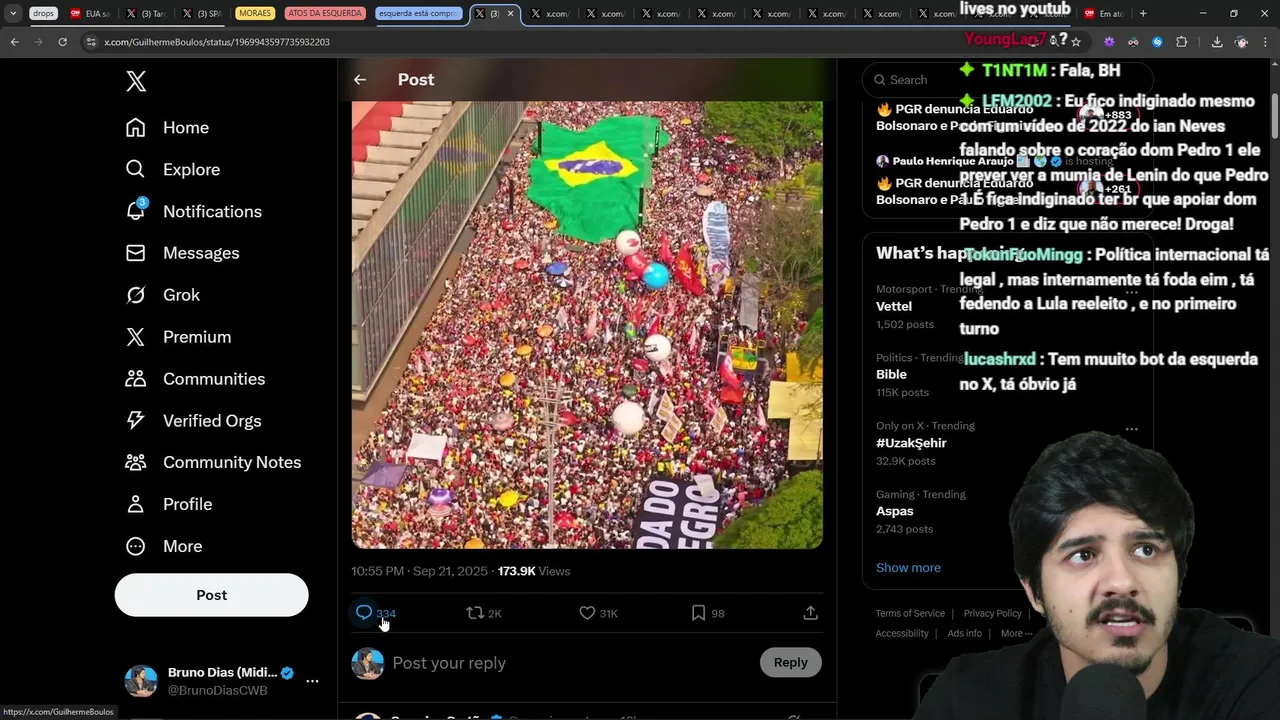Click the MORAES tab group

click(x=256, y=13)
